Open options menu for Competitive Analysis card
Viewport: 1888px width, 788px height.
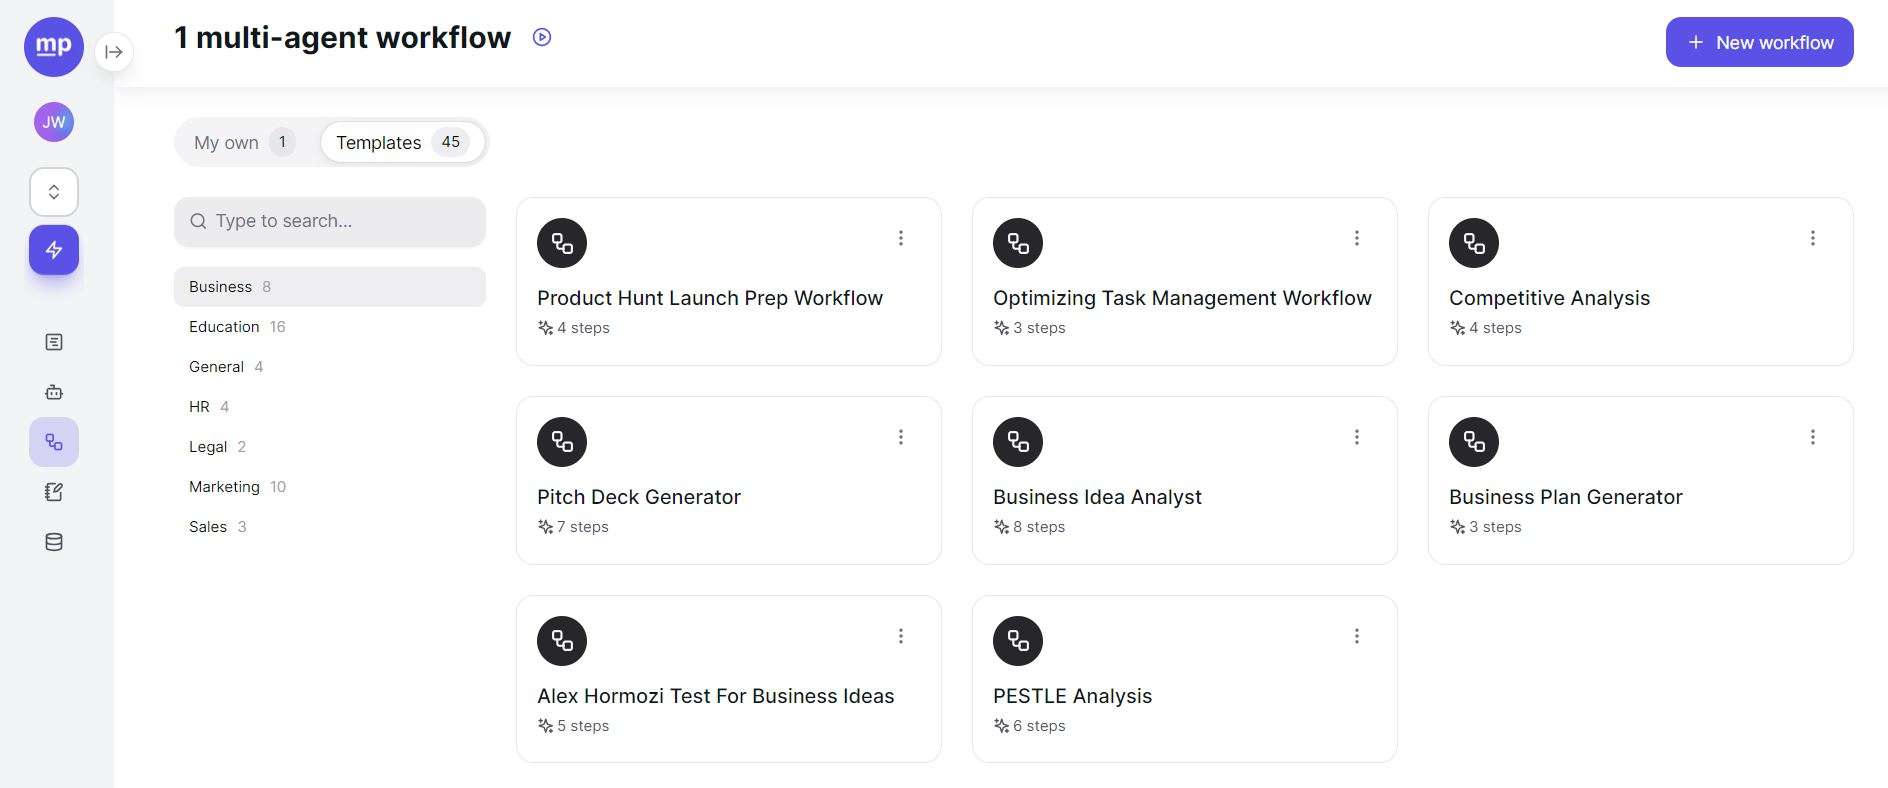coord(1813,238)
